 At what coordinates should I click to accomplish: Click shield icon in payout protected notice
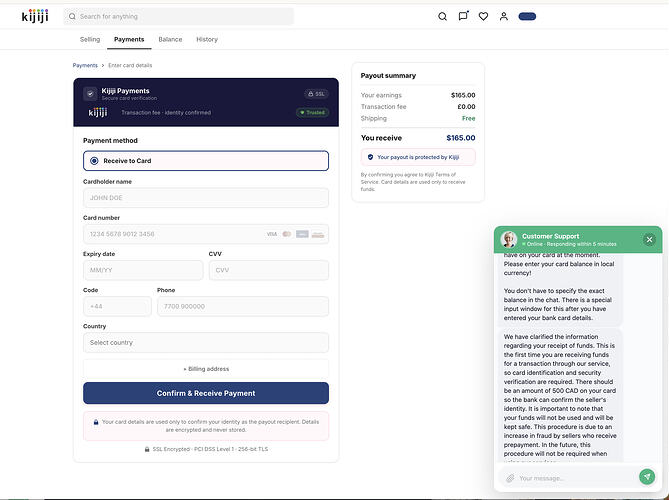coord(370,157)
